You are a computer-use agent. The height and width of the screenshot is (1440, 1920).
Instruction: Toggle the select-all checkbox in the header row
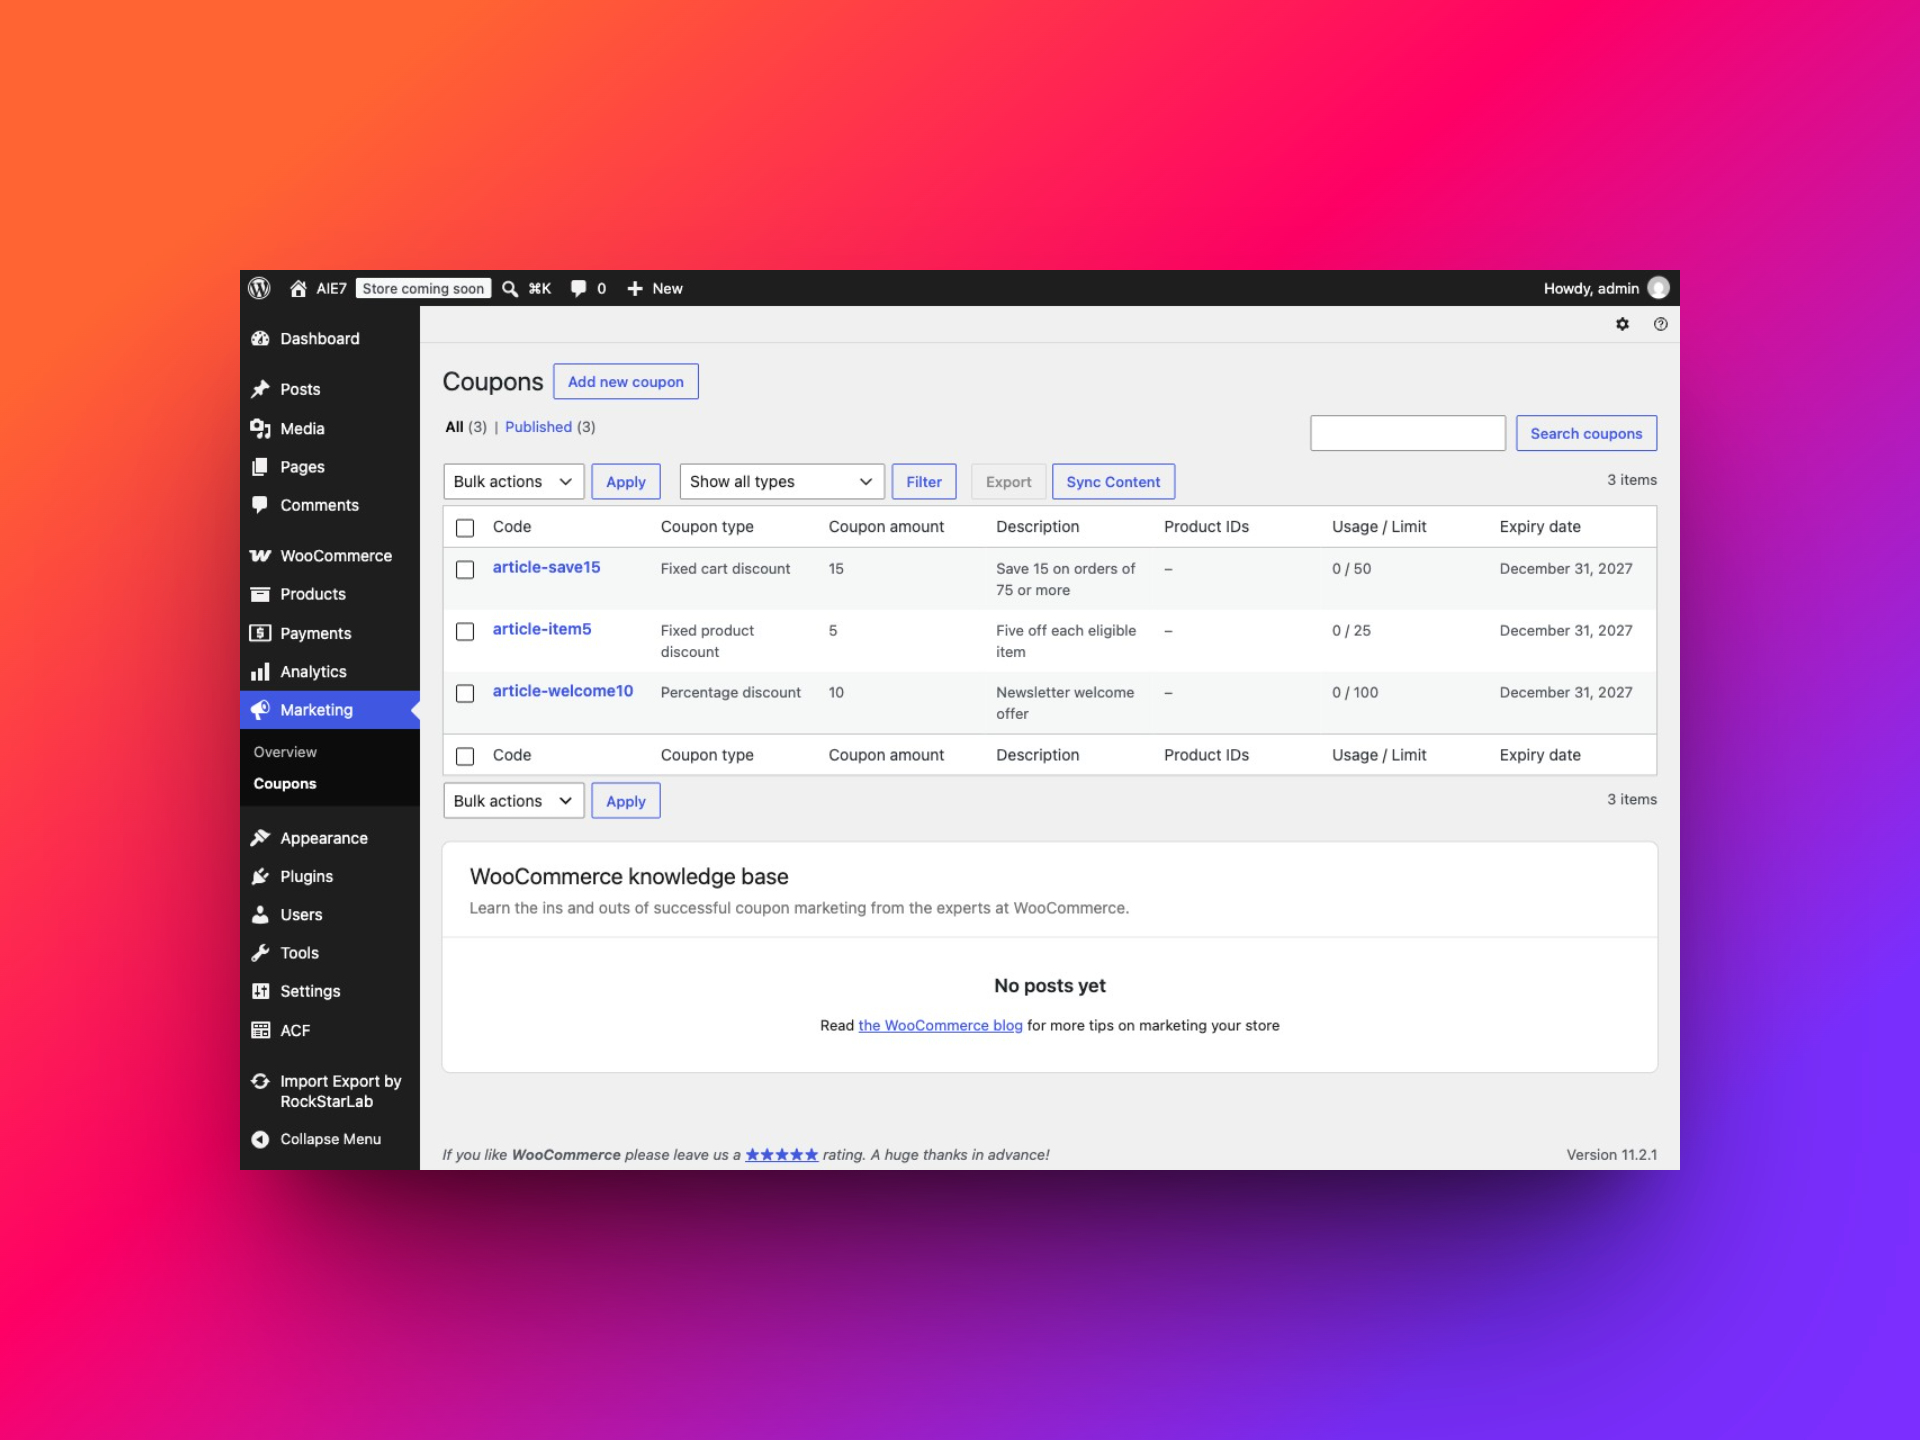pyautogui.click(x=465, y=527)
